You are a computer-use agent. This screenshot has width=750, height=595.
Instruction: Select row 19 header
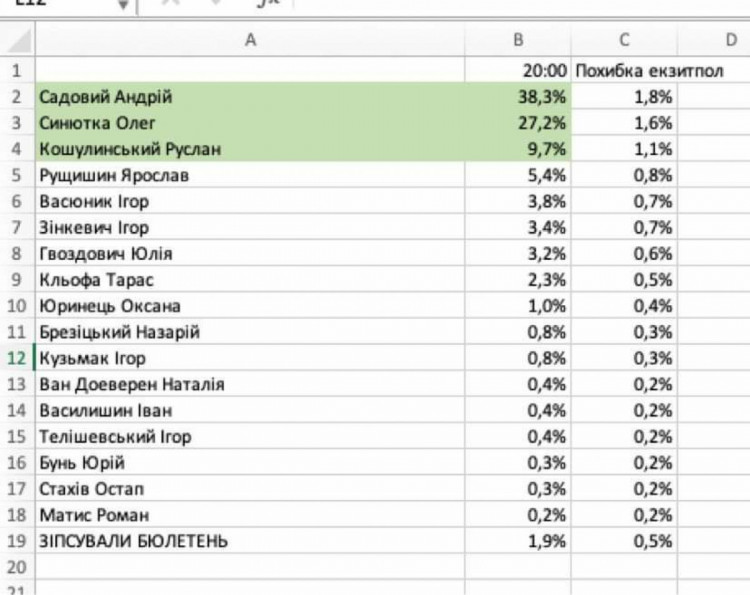click(16, 541)
